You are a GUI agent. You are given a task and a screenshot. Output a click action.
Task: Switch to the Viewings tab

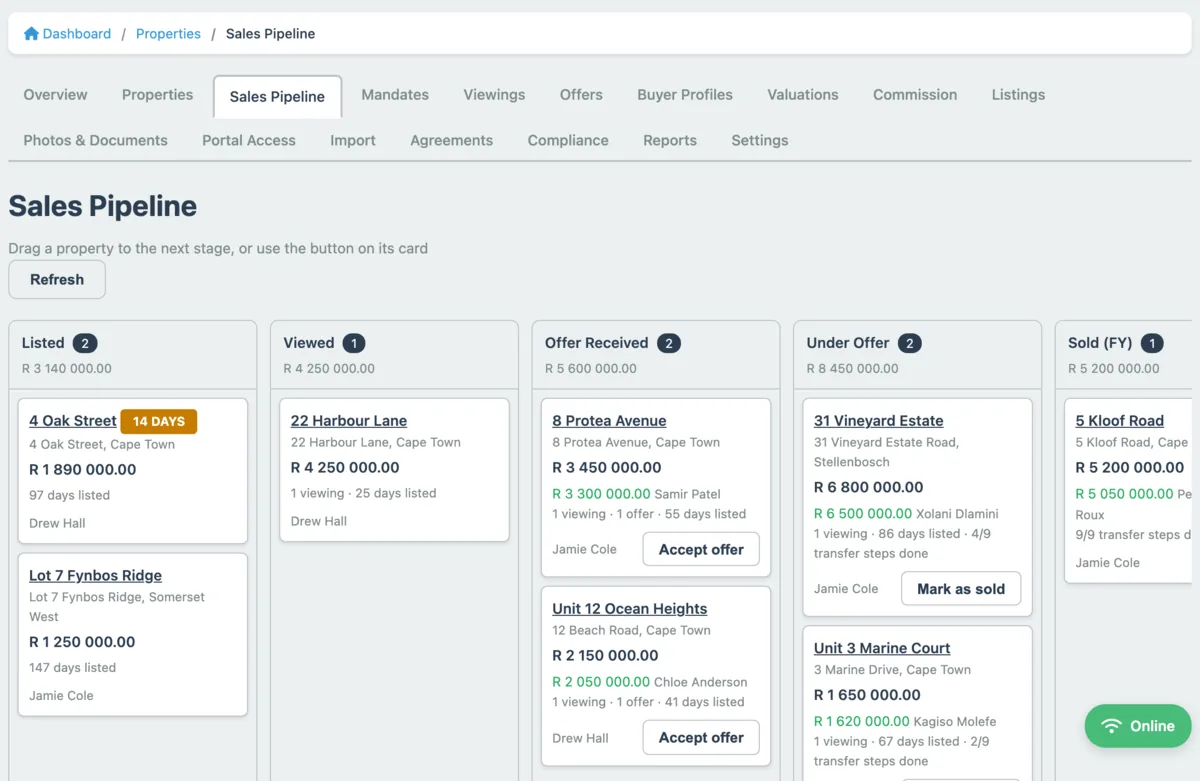[x=494, y=95]
